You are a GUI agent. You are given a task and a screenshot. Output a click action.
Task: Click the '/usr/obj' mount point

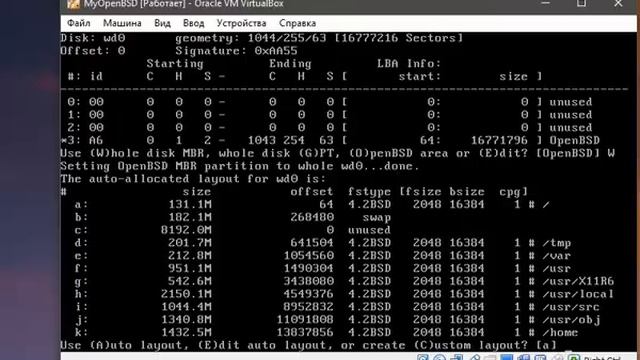[x=571, y=320]
